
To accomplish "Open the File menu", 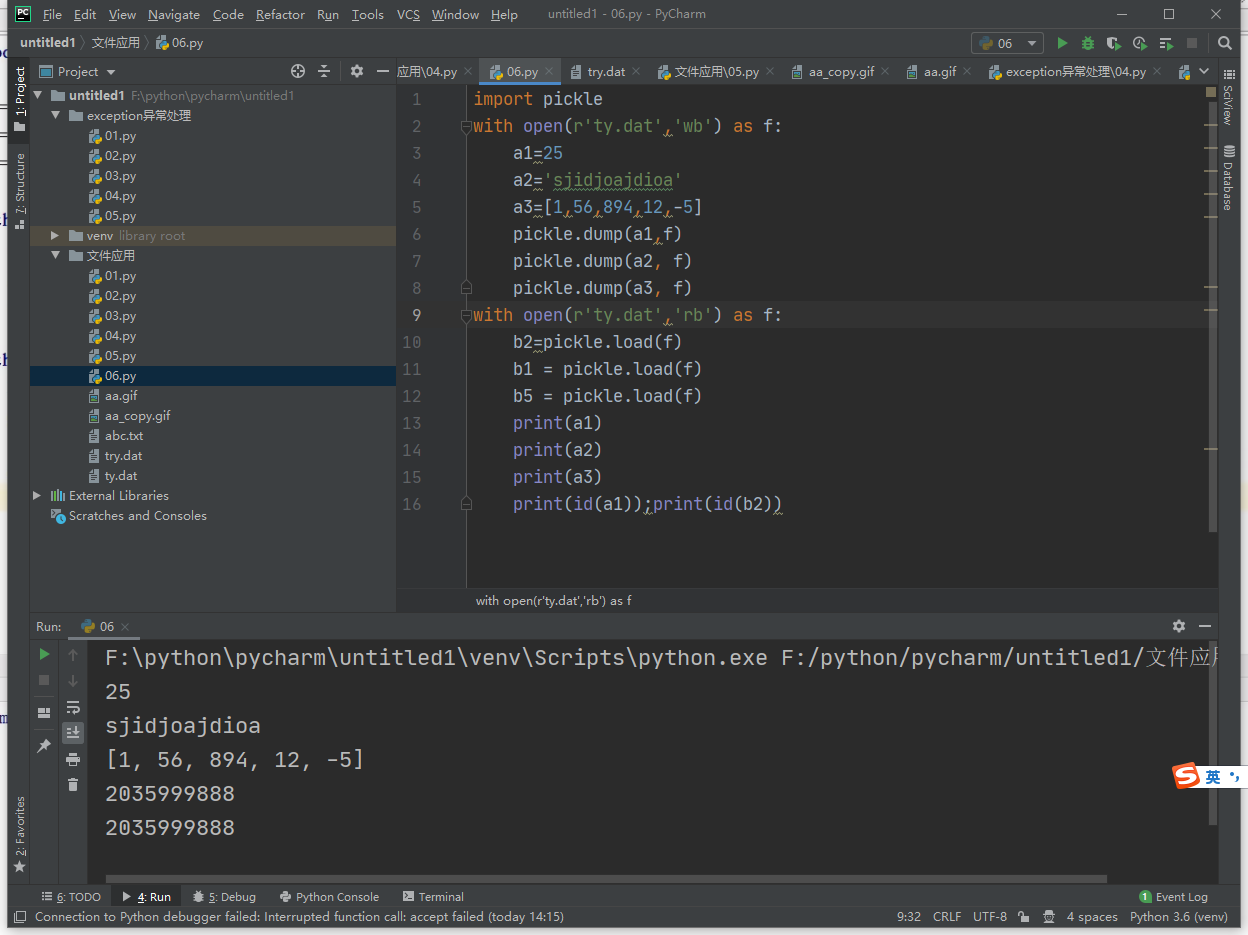I will click(x=52, y=15).
